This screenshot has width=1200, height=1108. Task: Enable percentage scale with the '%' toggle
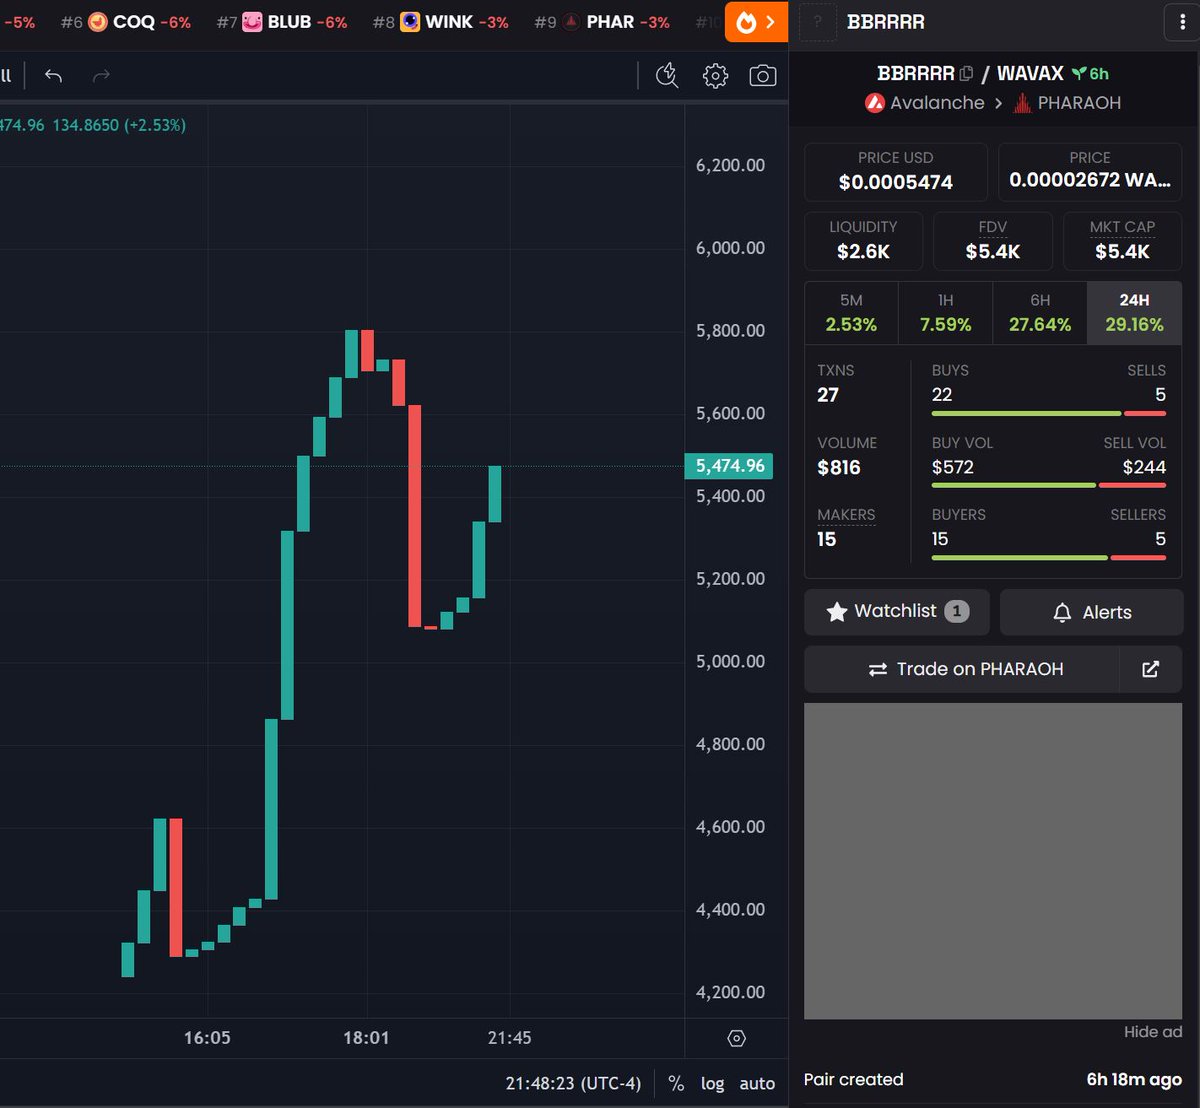tap(676, 1083)
